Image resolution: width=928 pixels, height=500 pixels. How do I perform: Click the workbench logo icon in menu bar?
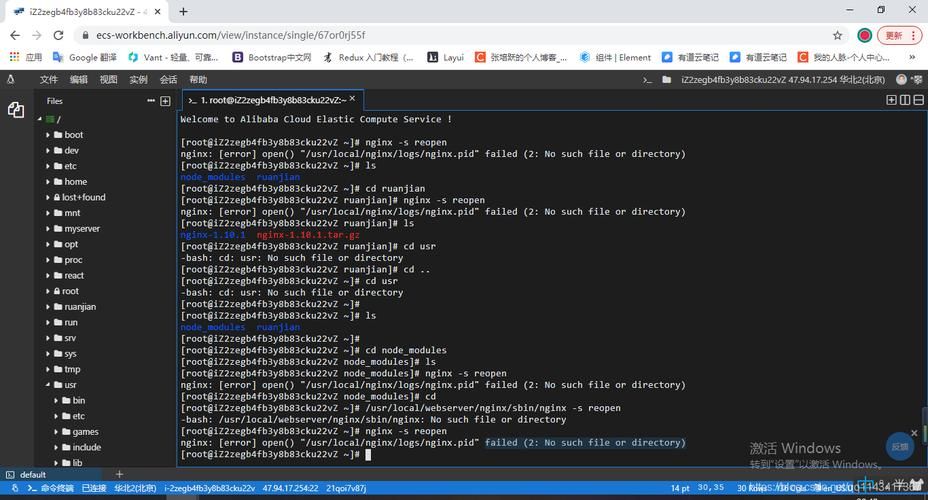[10, 79]
